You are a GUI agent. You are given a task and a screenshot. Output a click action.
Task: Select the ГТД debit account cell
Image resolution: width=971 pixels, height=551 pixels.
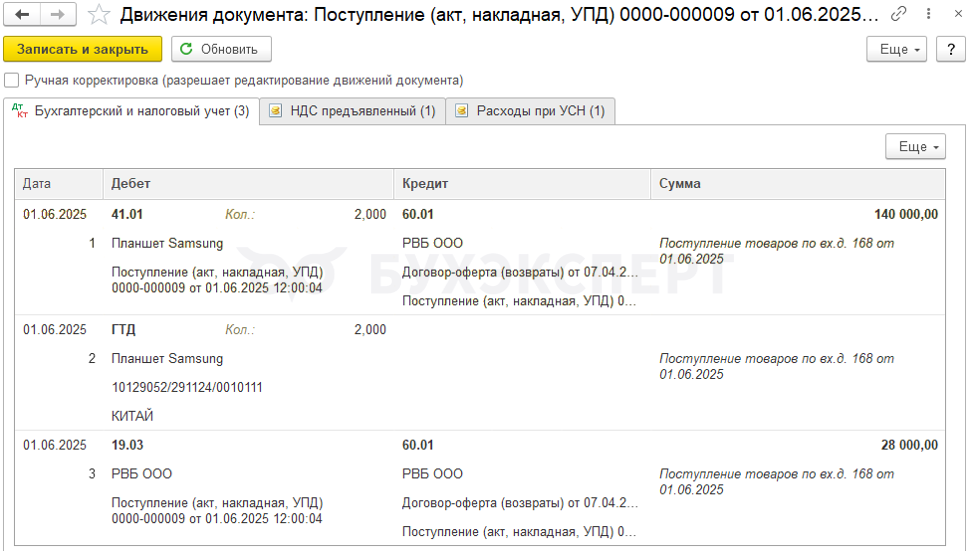tap(123, 330)
